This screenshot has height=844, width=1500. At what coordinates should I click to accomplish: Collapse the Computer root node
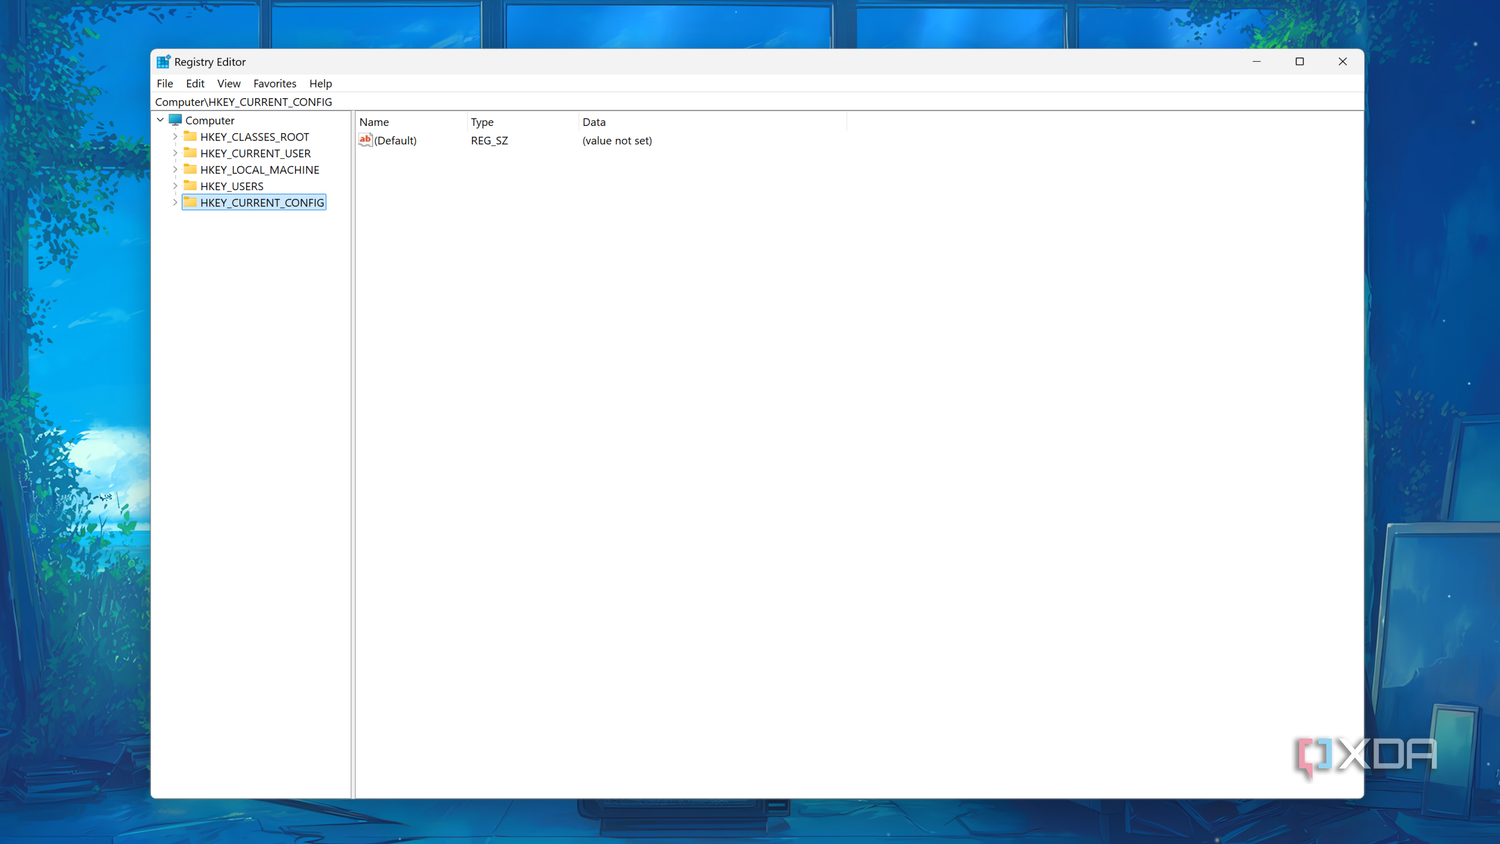tap(160, 120)
